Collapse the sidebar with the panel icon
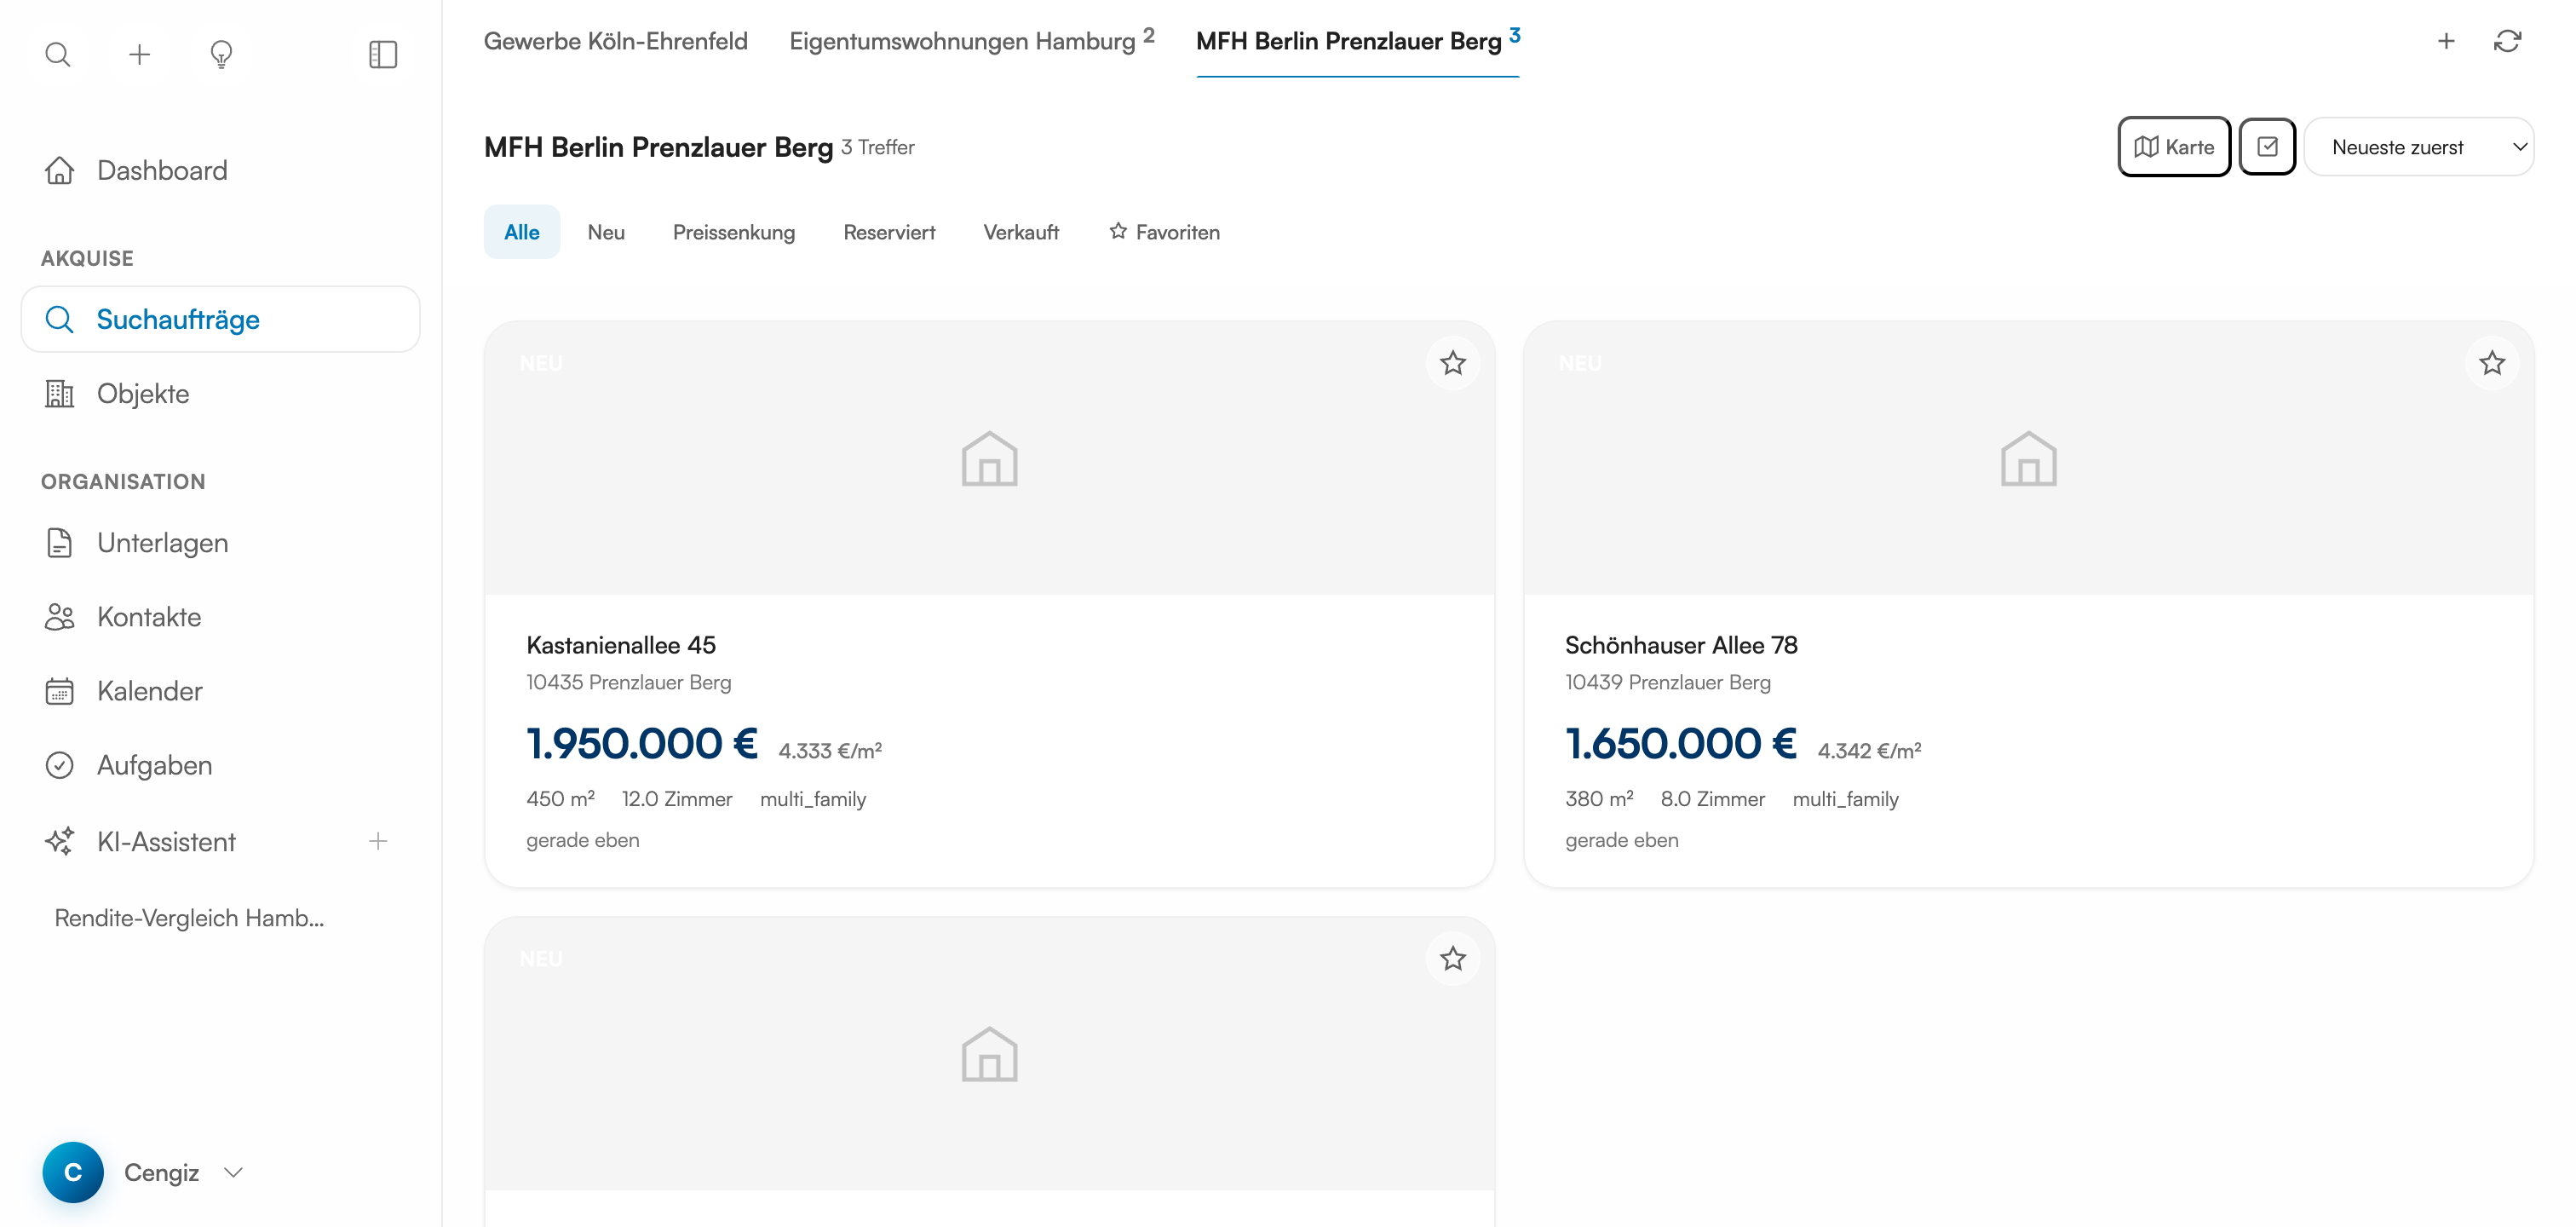The image size is (2576, 1227). click(x=383, y=54)
